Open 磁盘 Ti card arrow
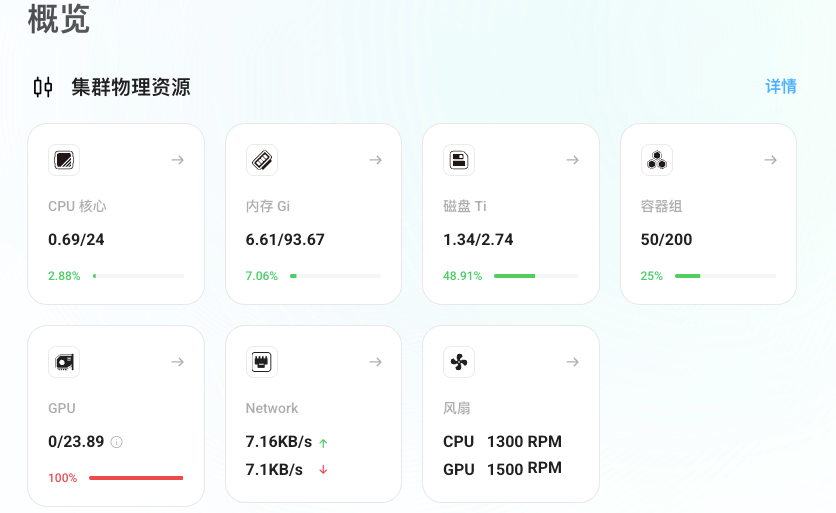Image resolution: width=836 pixels, height=513 pixels. point(573,160)
